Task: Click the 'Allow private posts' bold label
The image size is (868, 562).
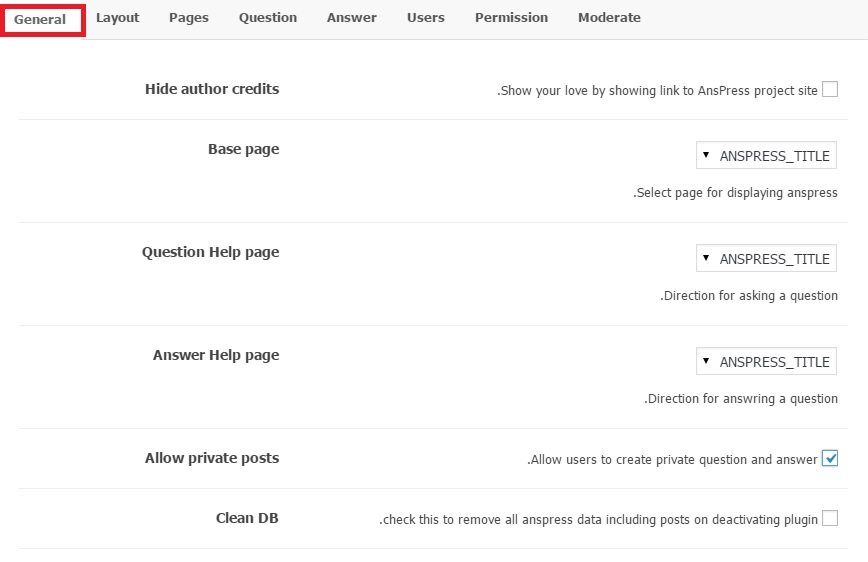Action: 212,458
